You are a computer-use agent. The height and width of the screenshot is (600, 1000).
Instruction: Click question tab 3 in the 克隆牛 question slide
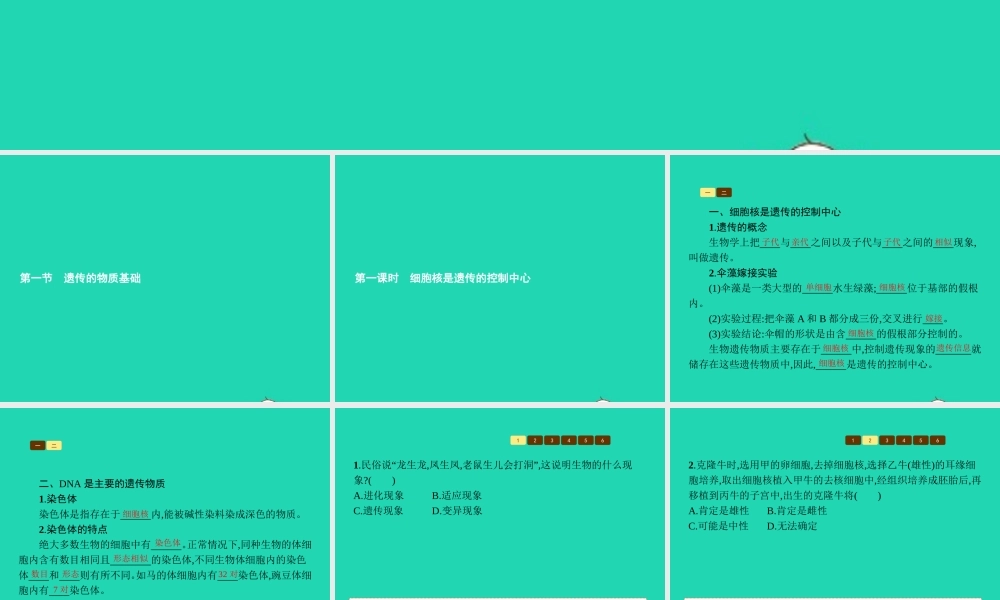pos(886,441)
